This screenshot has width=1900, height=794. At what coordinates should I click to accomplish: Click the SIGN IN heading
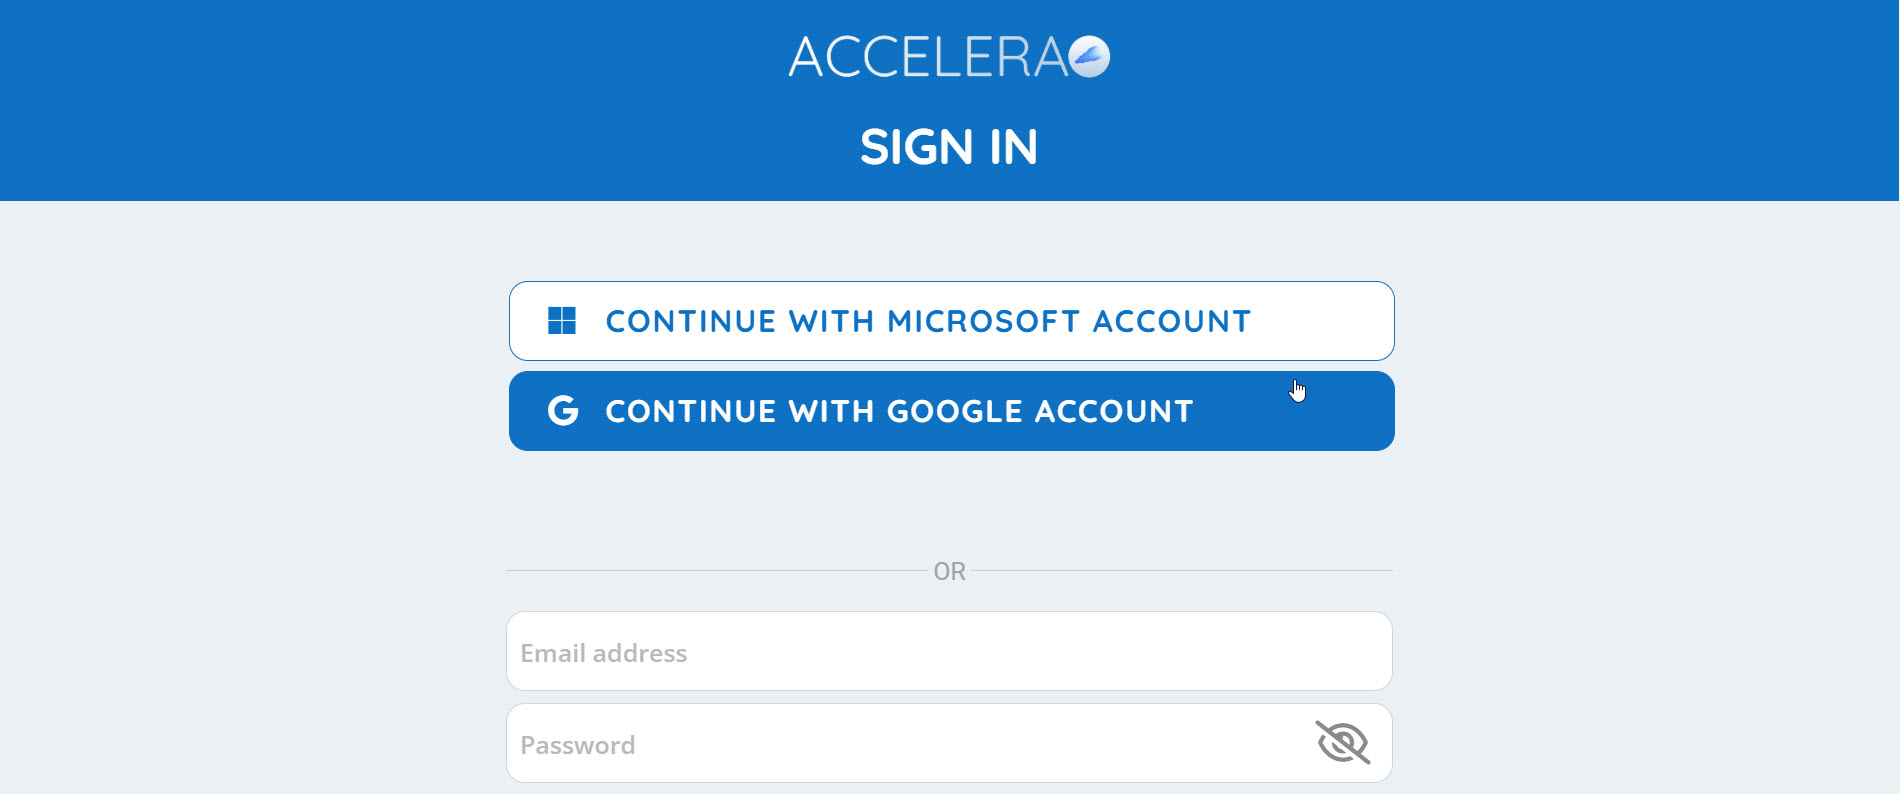click(x=949, y=147)
